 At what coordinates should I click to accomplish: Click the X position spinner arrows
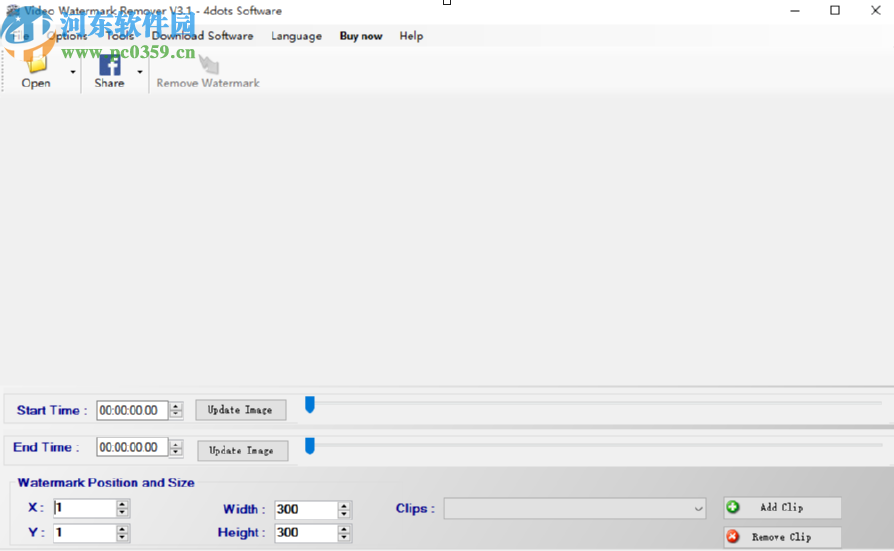[122, 508]
